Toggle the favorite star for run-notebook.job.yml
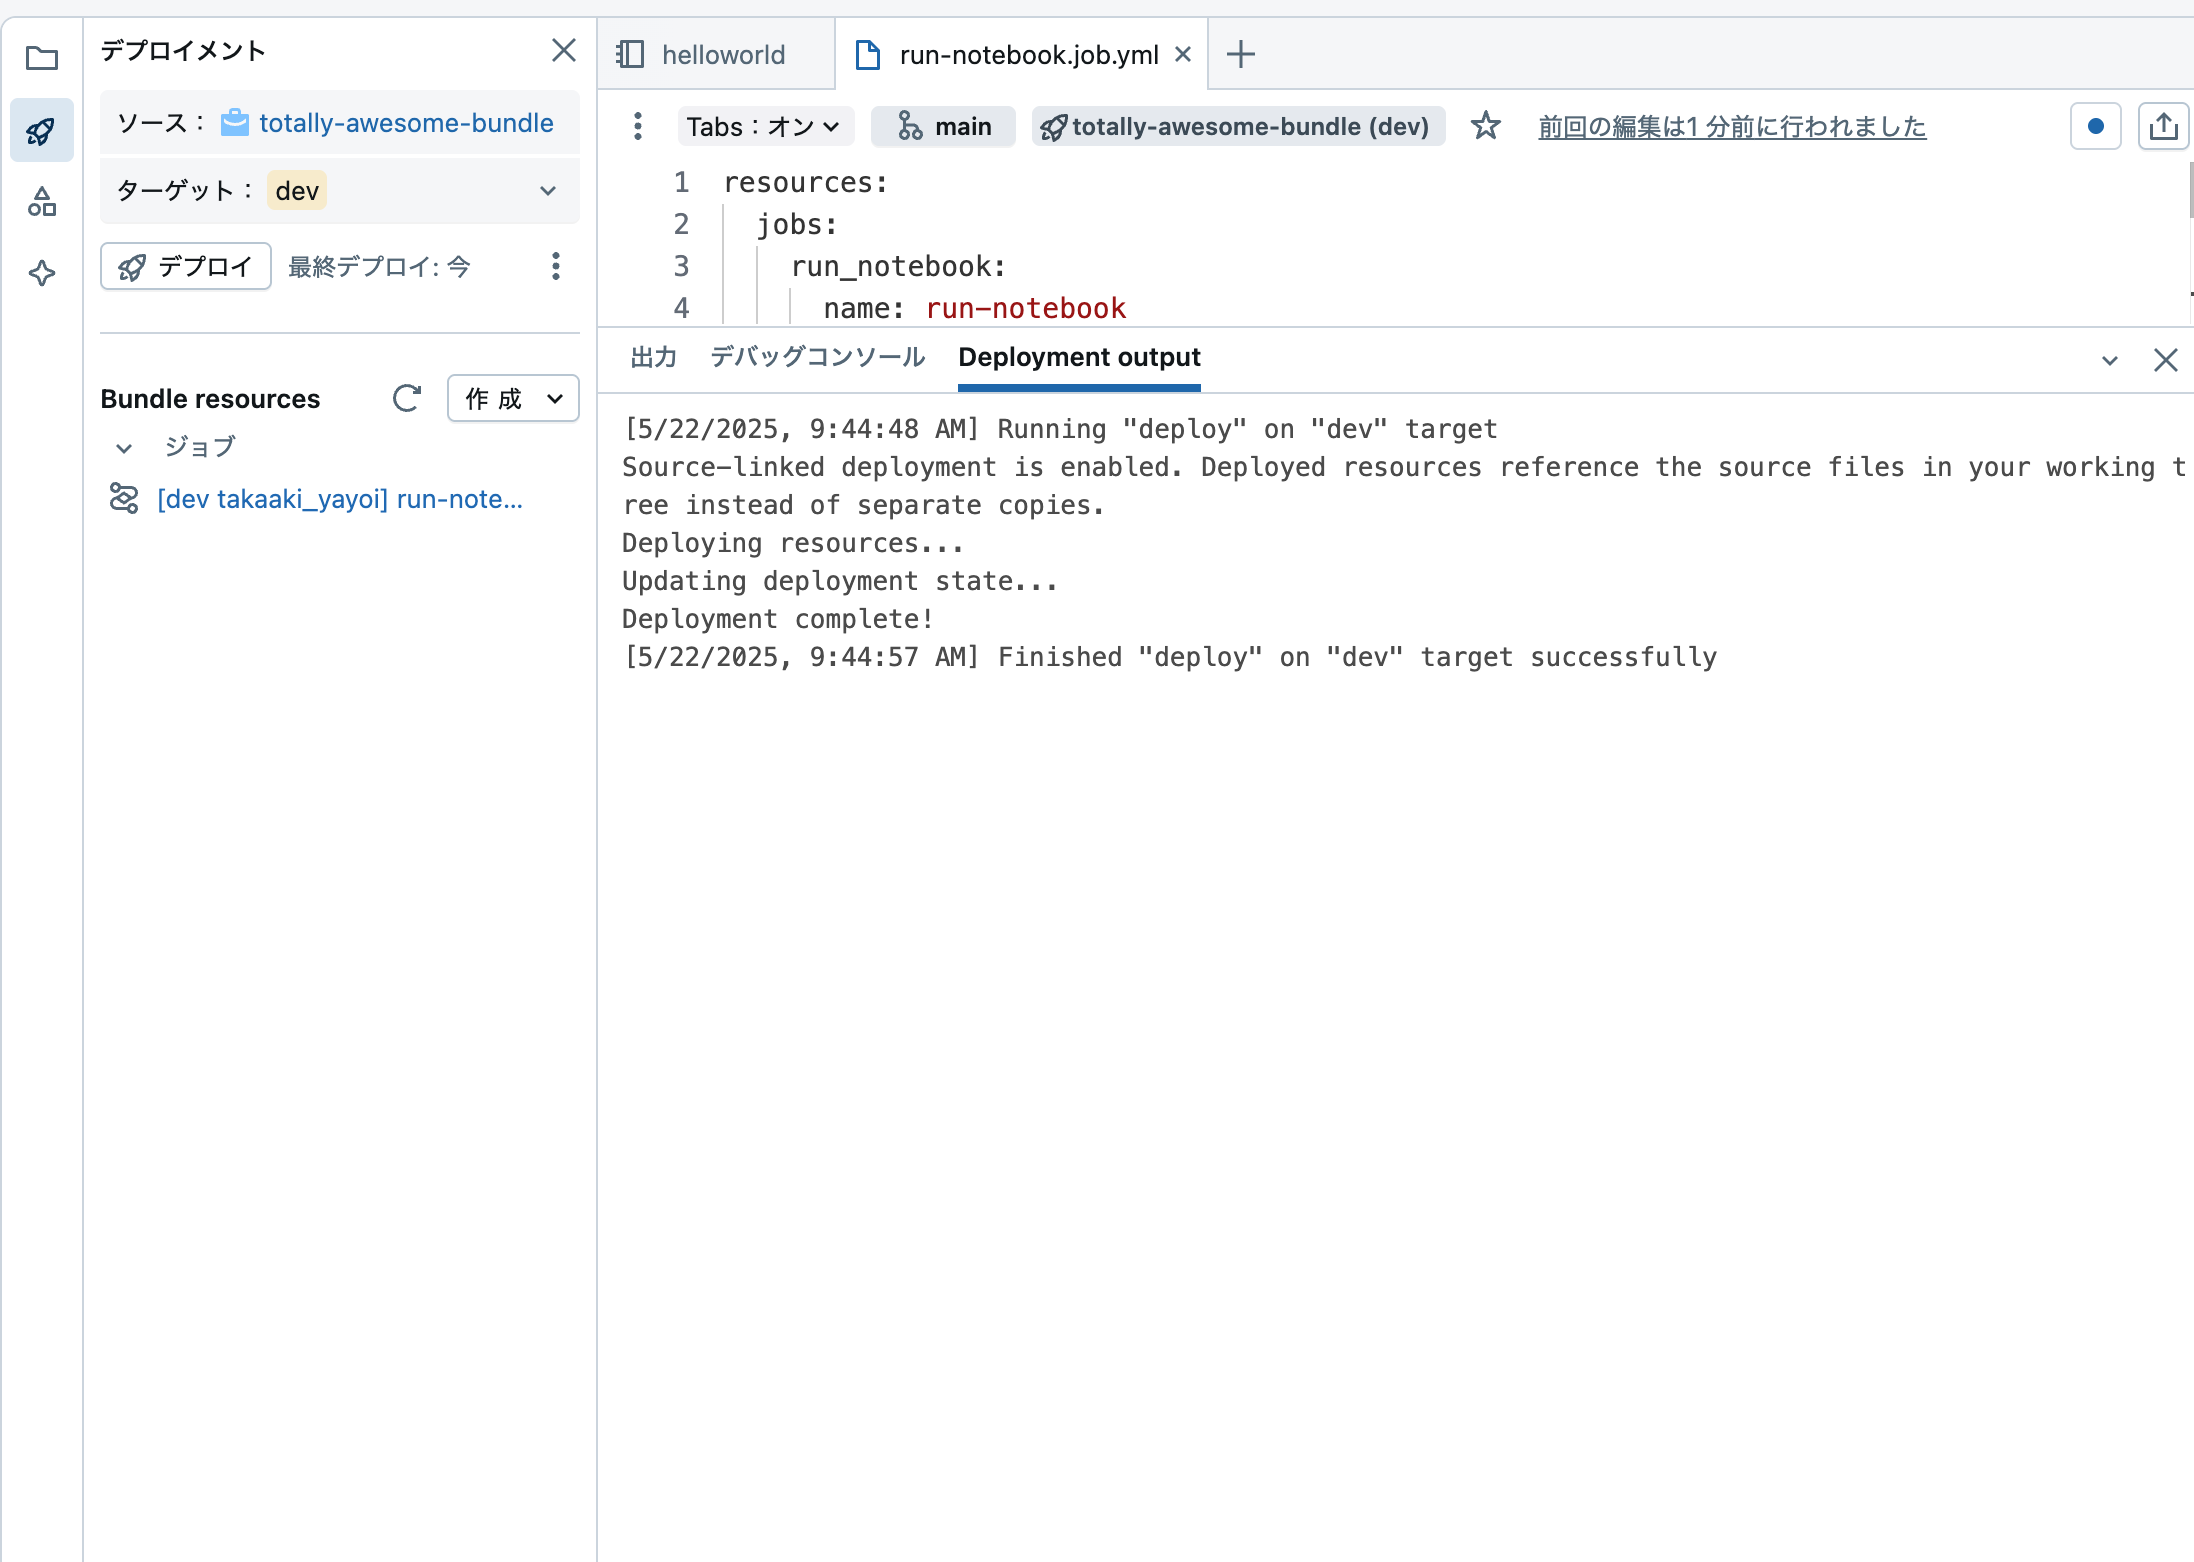The height and width of the screenshot is (1562, 2194). point(1486,126)
